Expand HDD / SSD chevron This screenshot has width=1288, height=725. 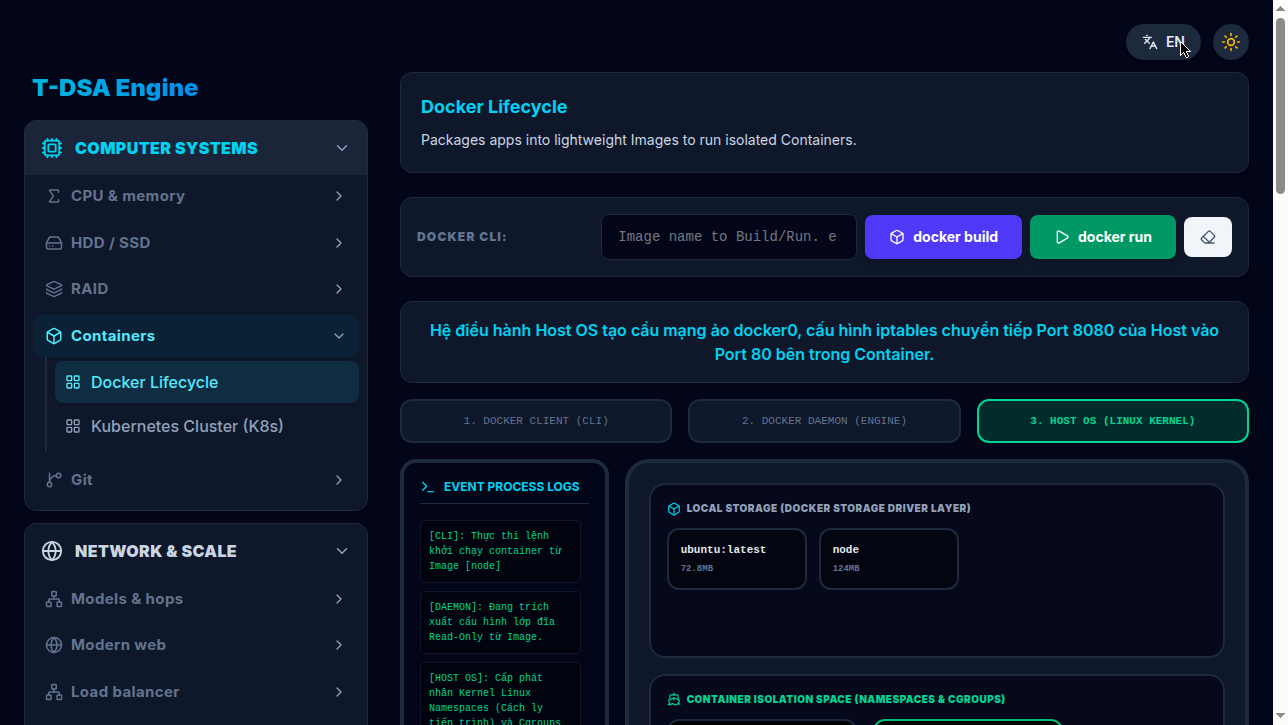pos(339,243)
